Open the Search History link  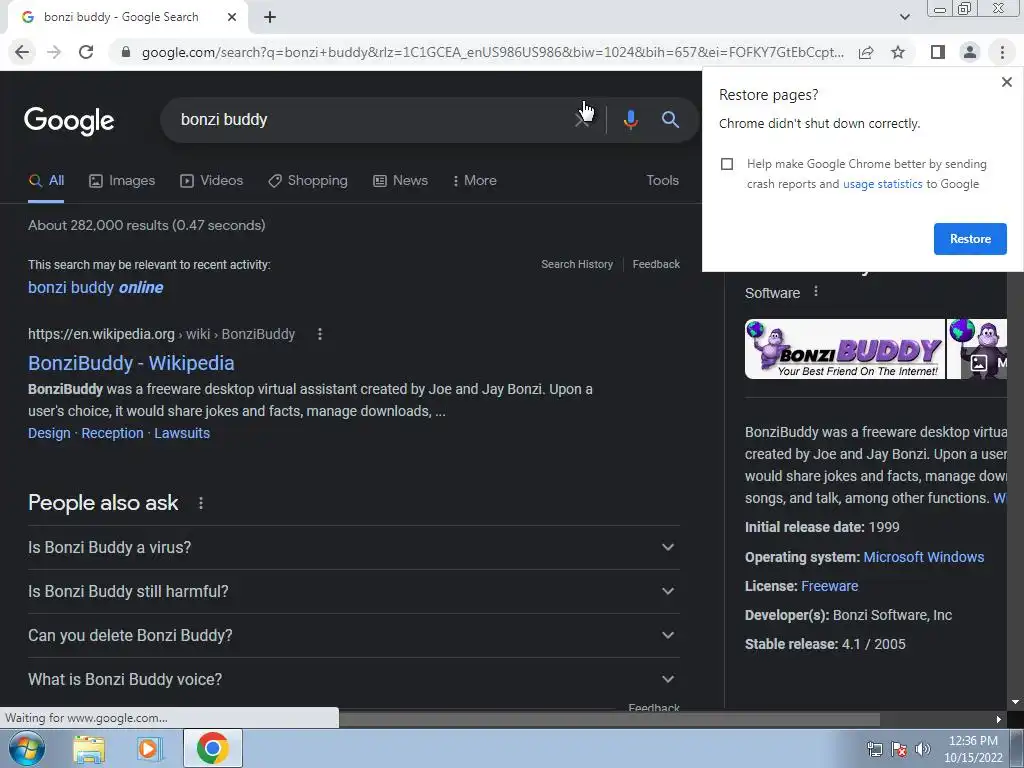tap(577, 264)
